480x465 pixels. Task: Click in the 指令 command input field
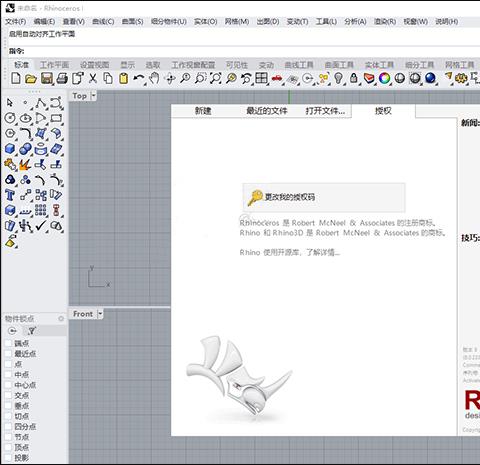pos(252,51)
